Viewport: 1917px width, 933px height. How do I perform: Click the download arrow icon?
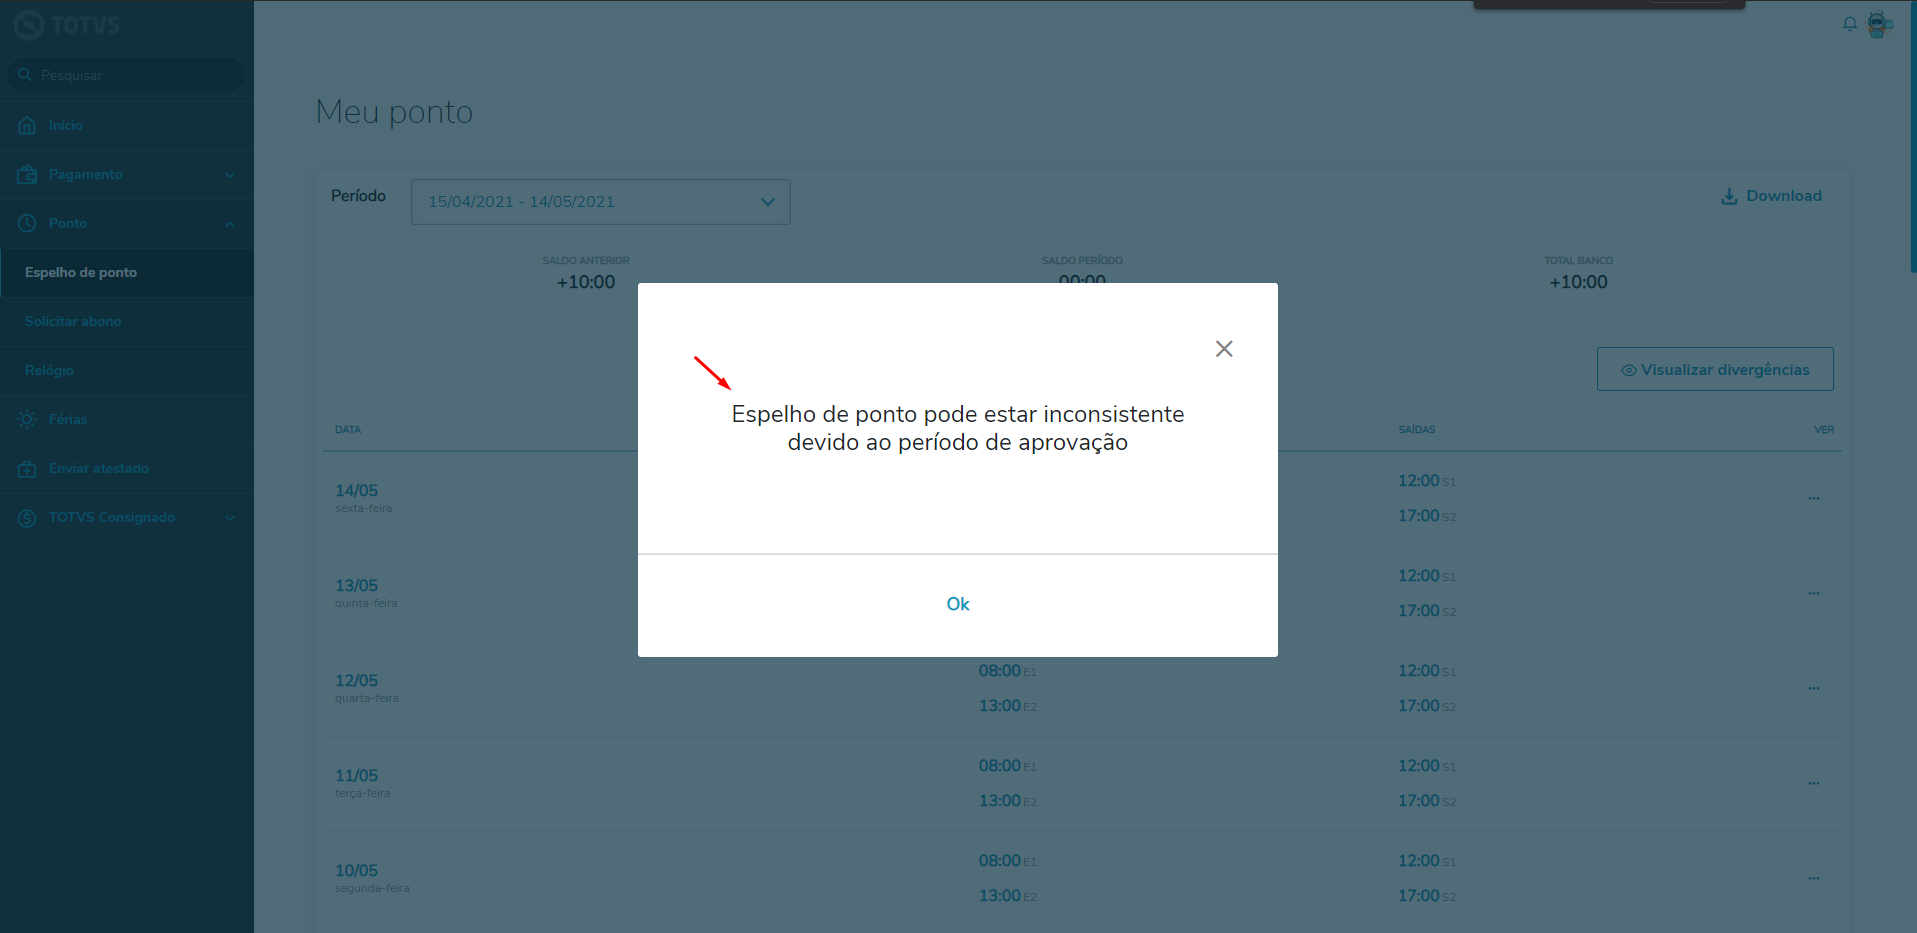coord(1729,196)
